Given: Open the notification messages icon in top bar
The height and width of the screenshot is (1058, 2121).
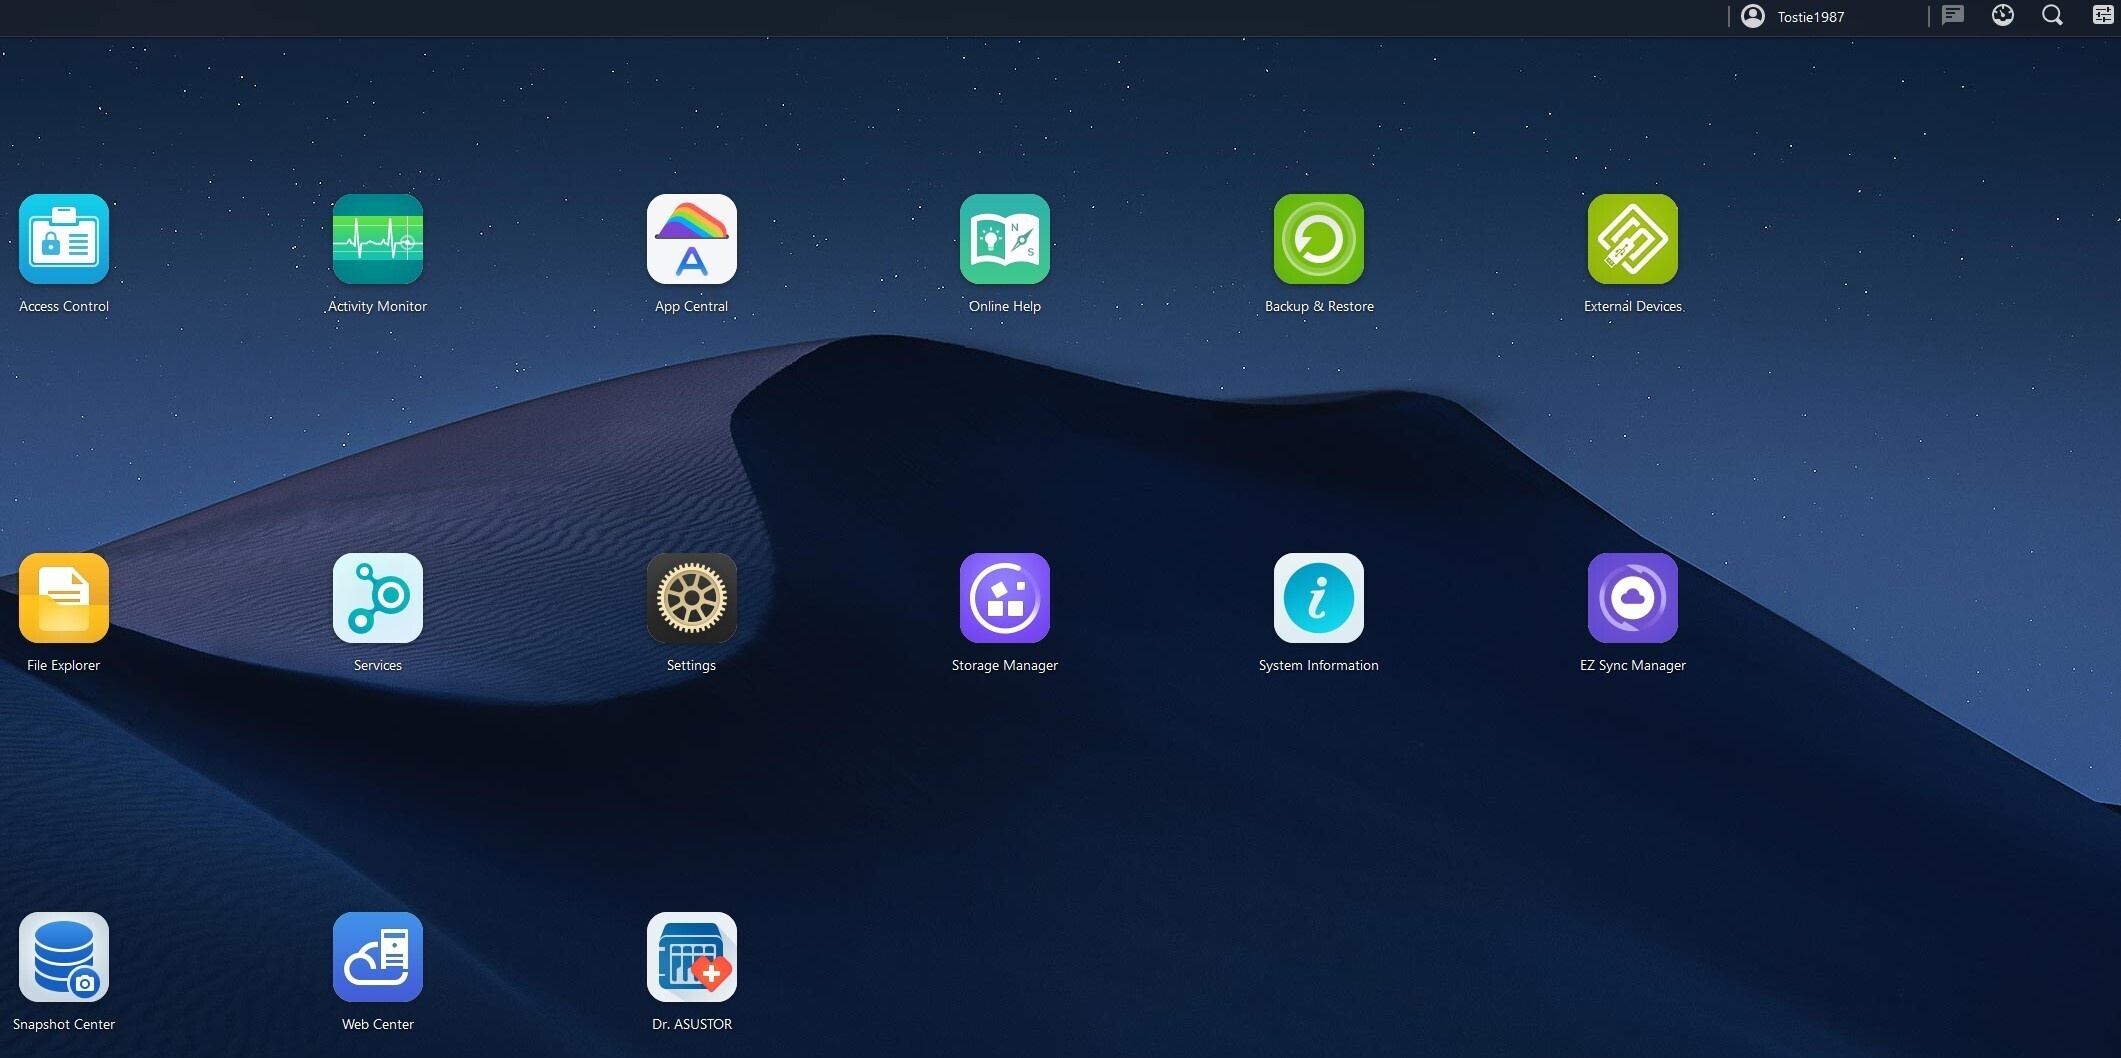Looking at the screenshot, I should point(1953,15).
